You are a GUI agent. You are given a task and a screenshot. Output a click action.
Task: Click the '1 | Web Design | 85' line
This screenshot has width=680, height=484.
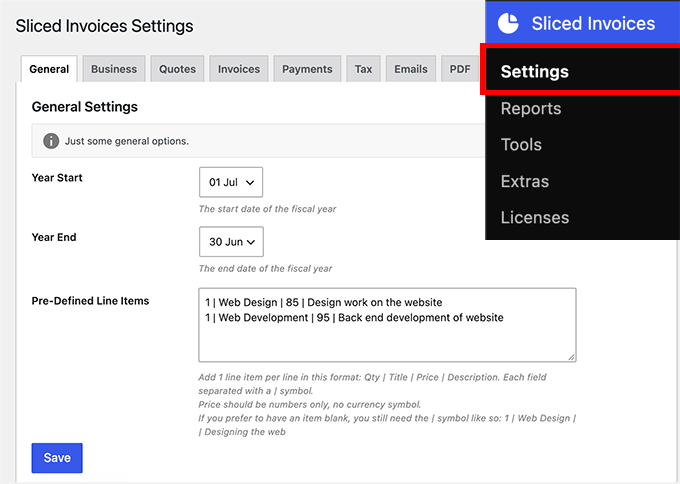pyautogui.click(x=324, y=302)
